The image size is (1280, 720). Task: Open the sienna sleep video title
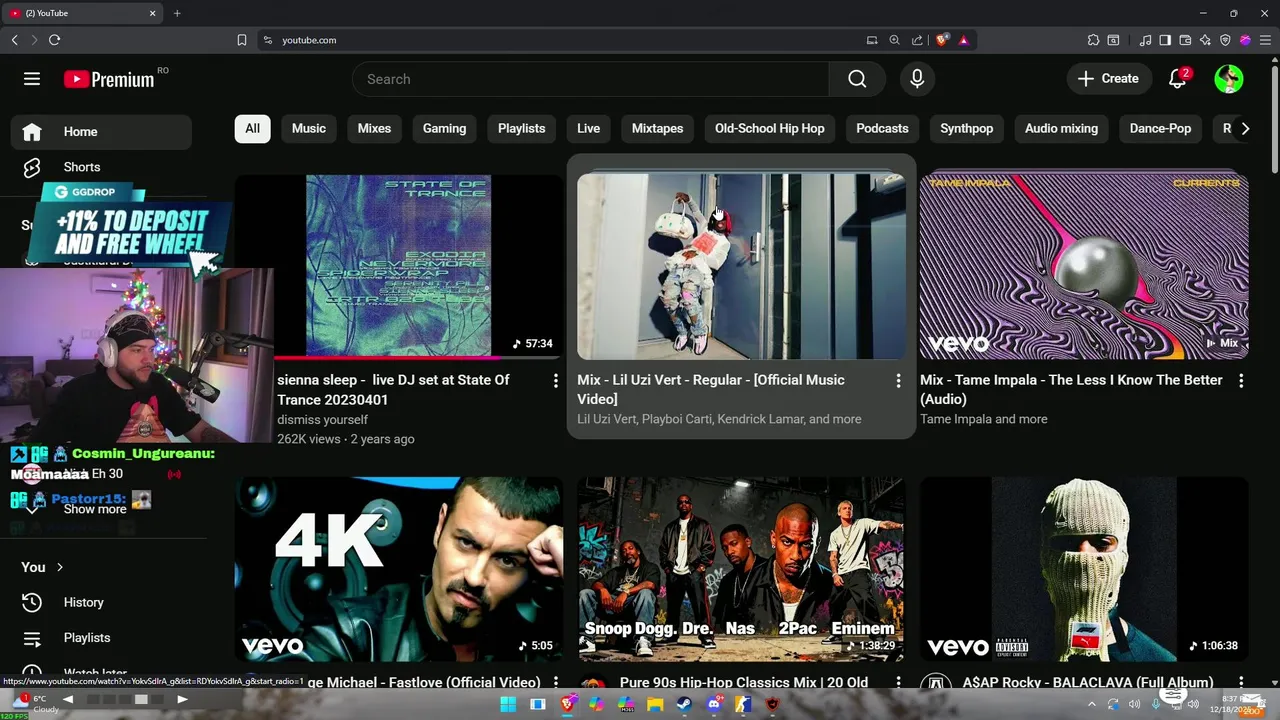393,390
